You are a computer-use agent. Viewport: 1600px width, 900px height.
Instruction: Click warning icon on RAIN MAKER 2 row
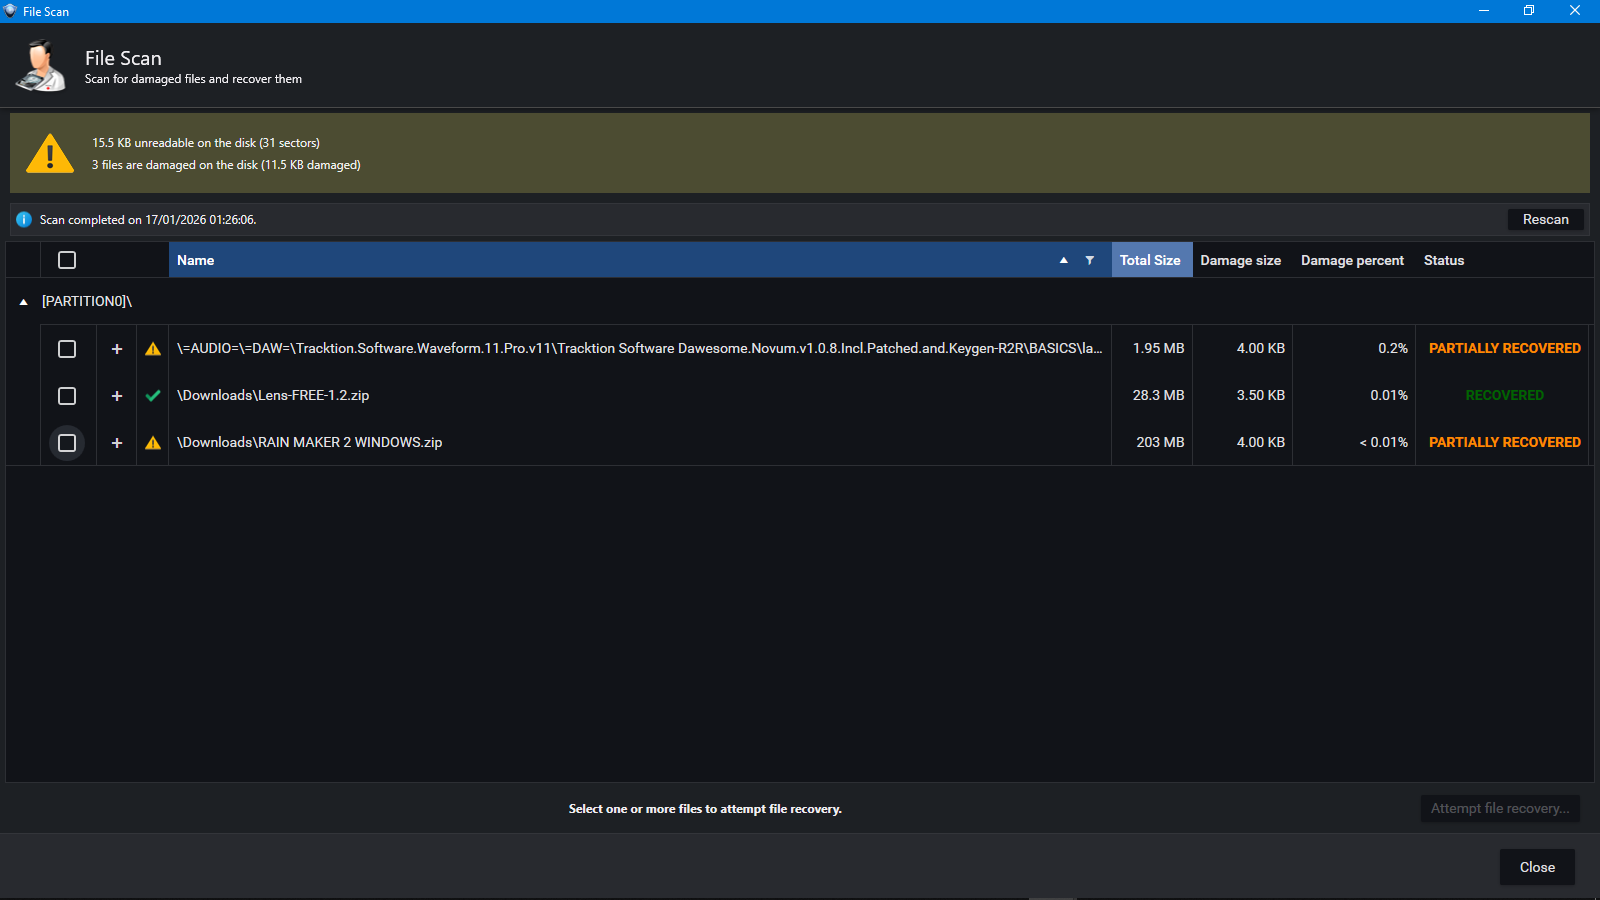click(153, 443)
